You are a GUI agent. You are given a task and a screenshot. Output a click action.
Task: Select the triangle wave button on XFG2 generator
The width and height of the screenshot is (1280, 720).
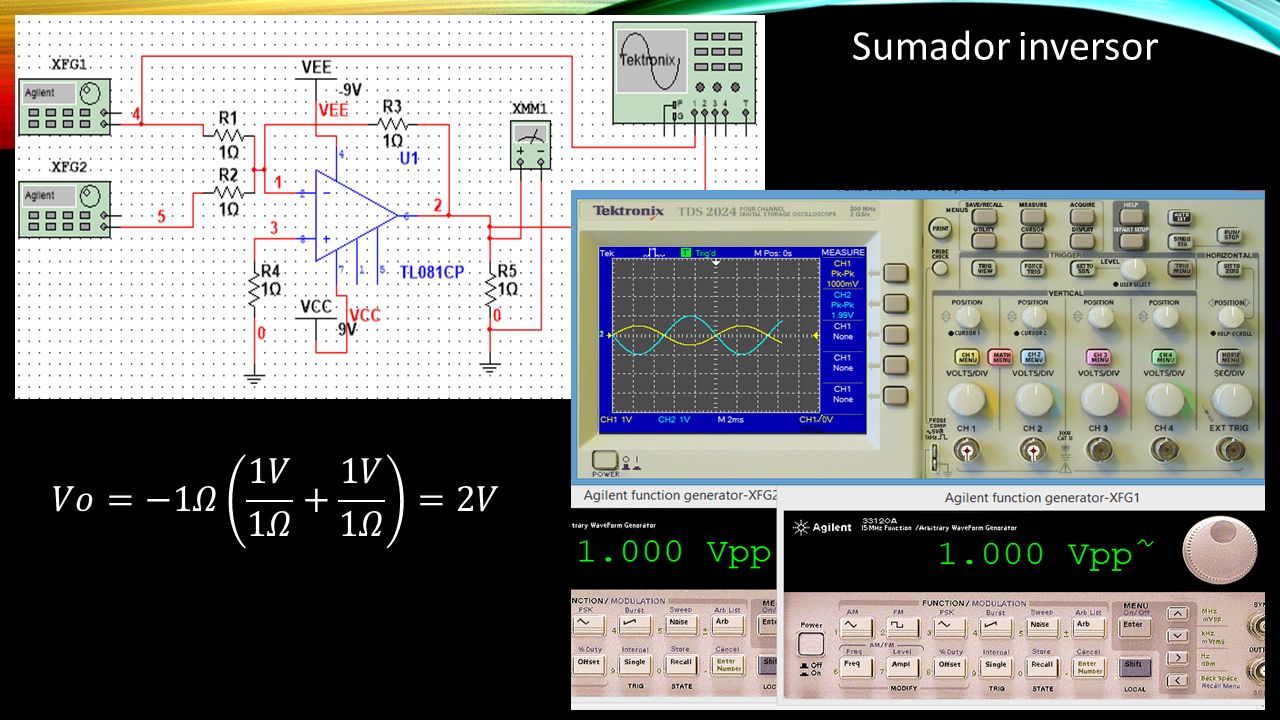(589, 625)
